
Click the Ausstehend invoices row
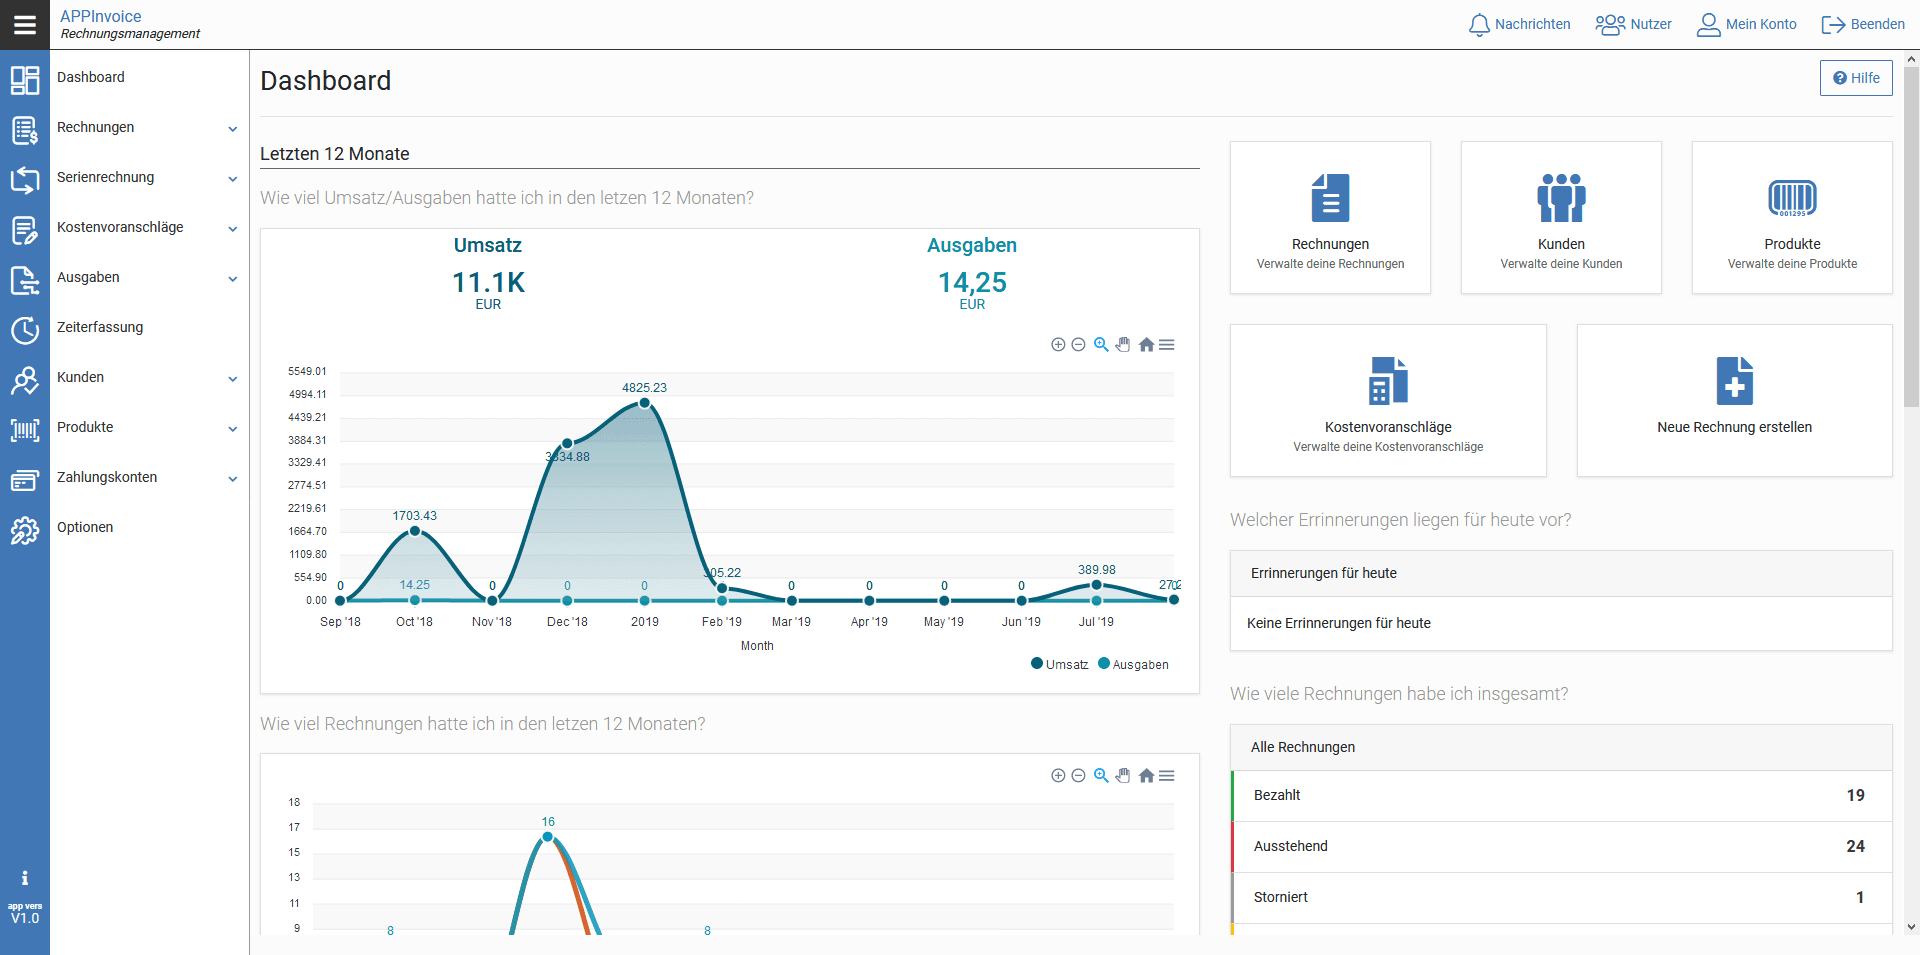click(1561, 847)
